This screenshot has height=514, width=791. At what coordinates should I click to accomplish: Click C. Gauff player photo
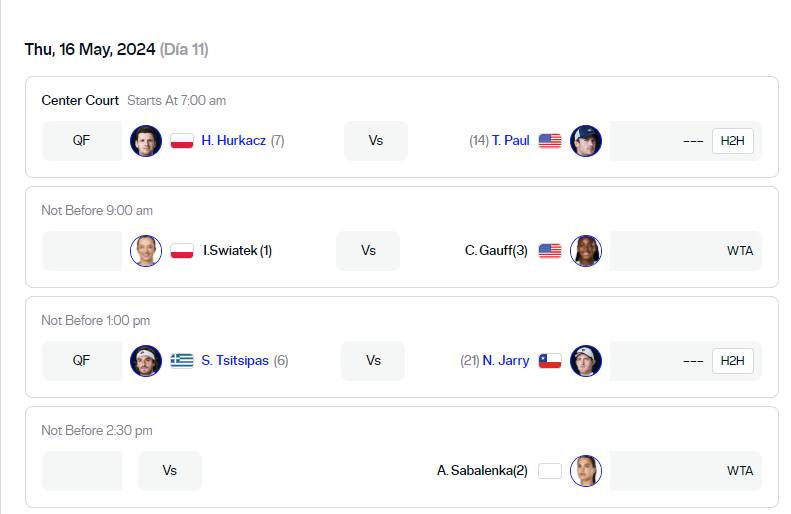pos(586,251)
